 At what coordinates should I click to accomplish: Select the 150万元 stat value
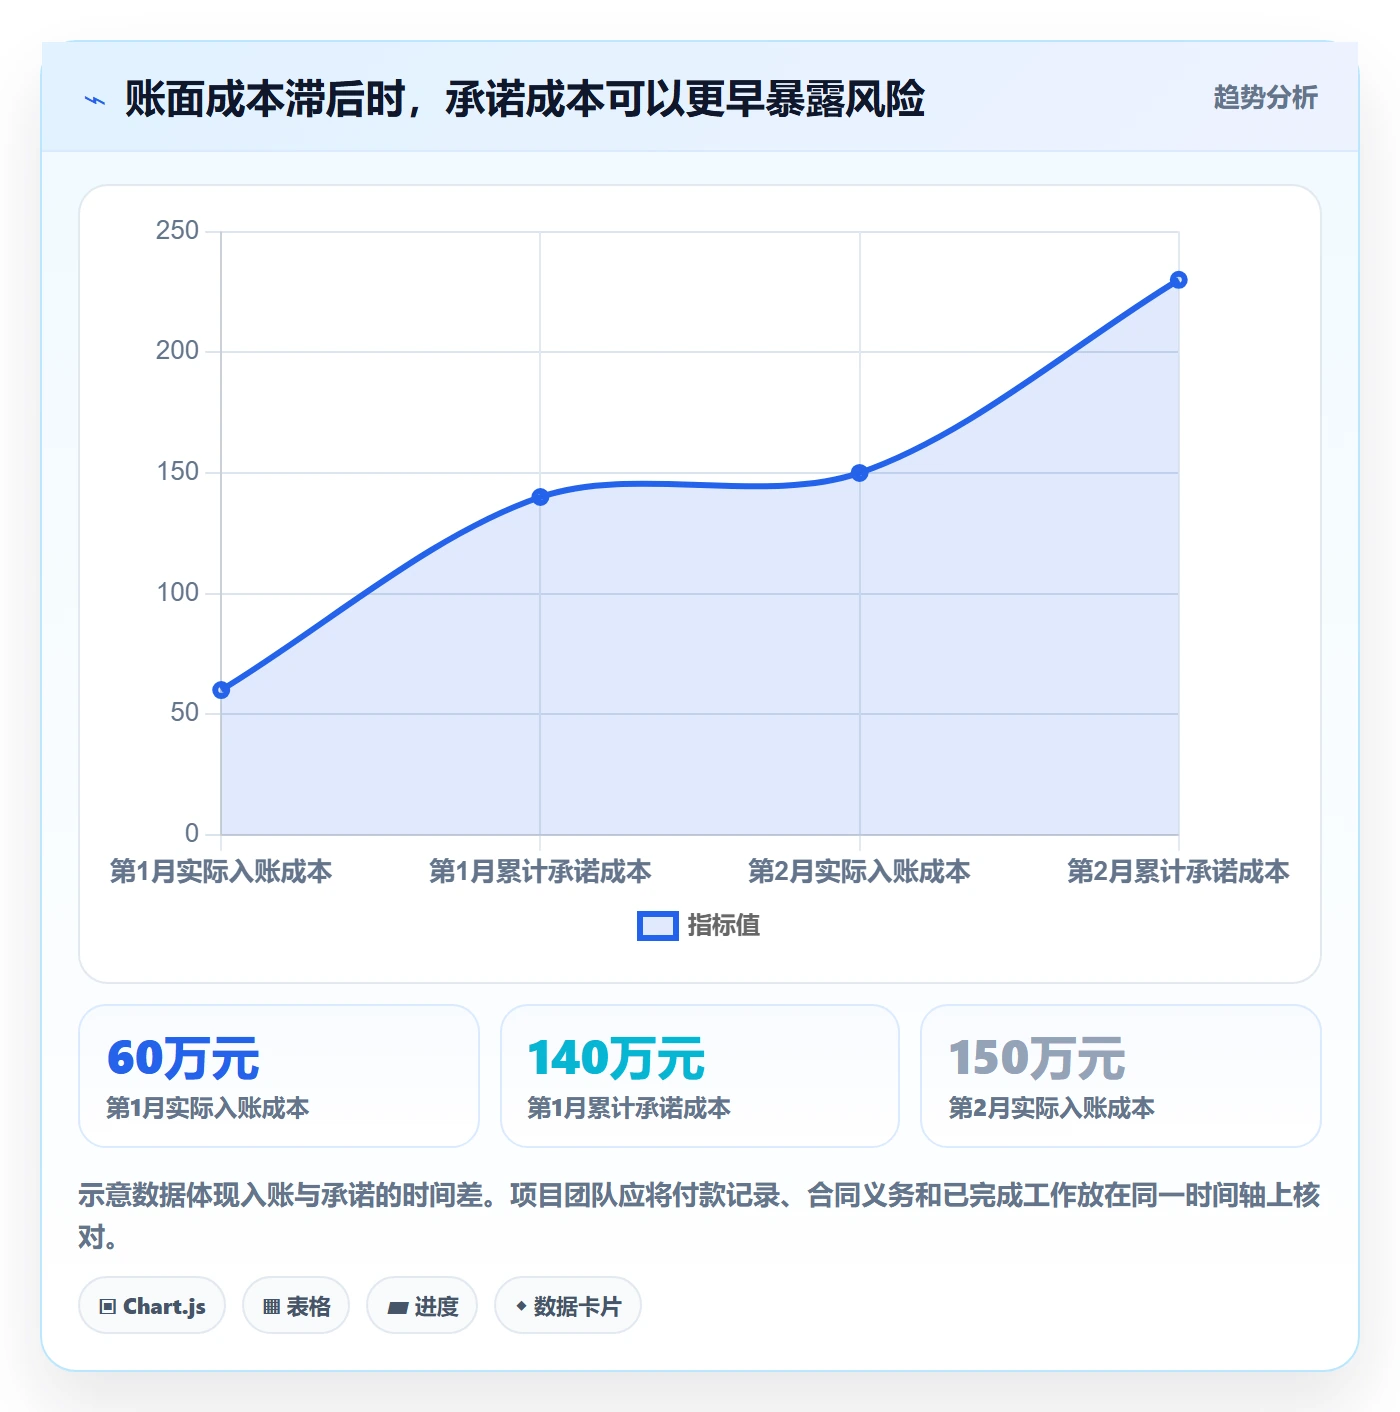(1038, 1058)
